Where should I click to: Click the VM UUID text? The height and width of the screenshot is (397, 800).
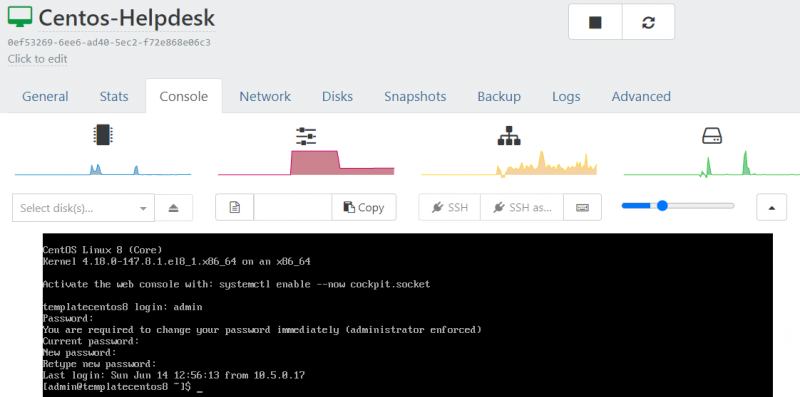pyautogui.click(x=109, y=42)
